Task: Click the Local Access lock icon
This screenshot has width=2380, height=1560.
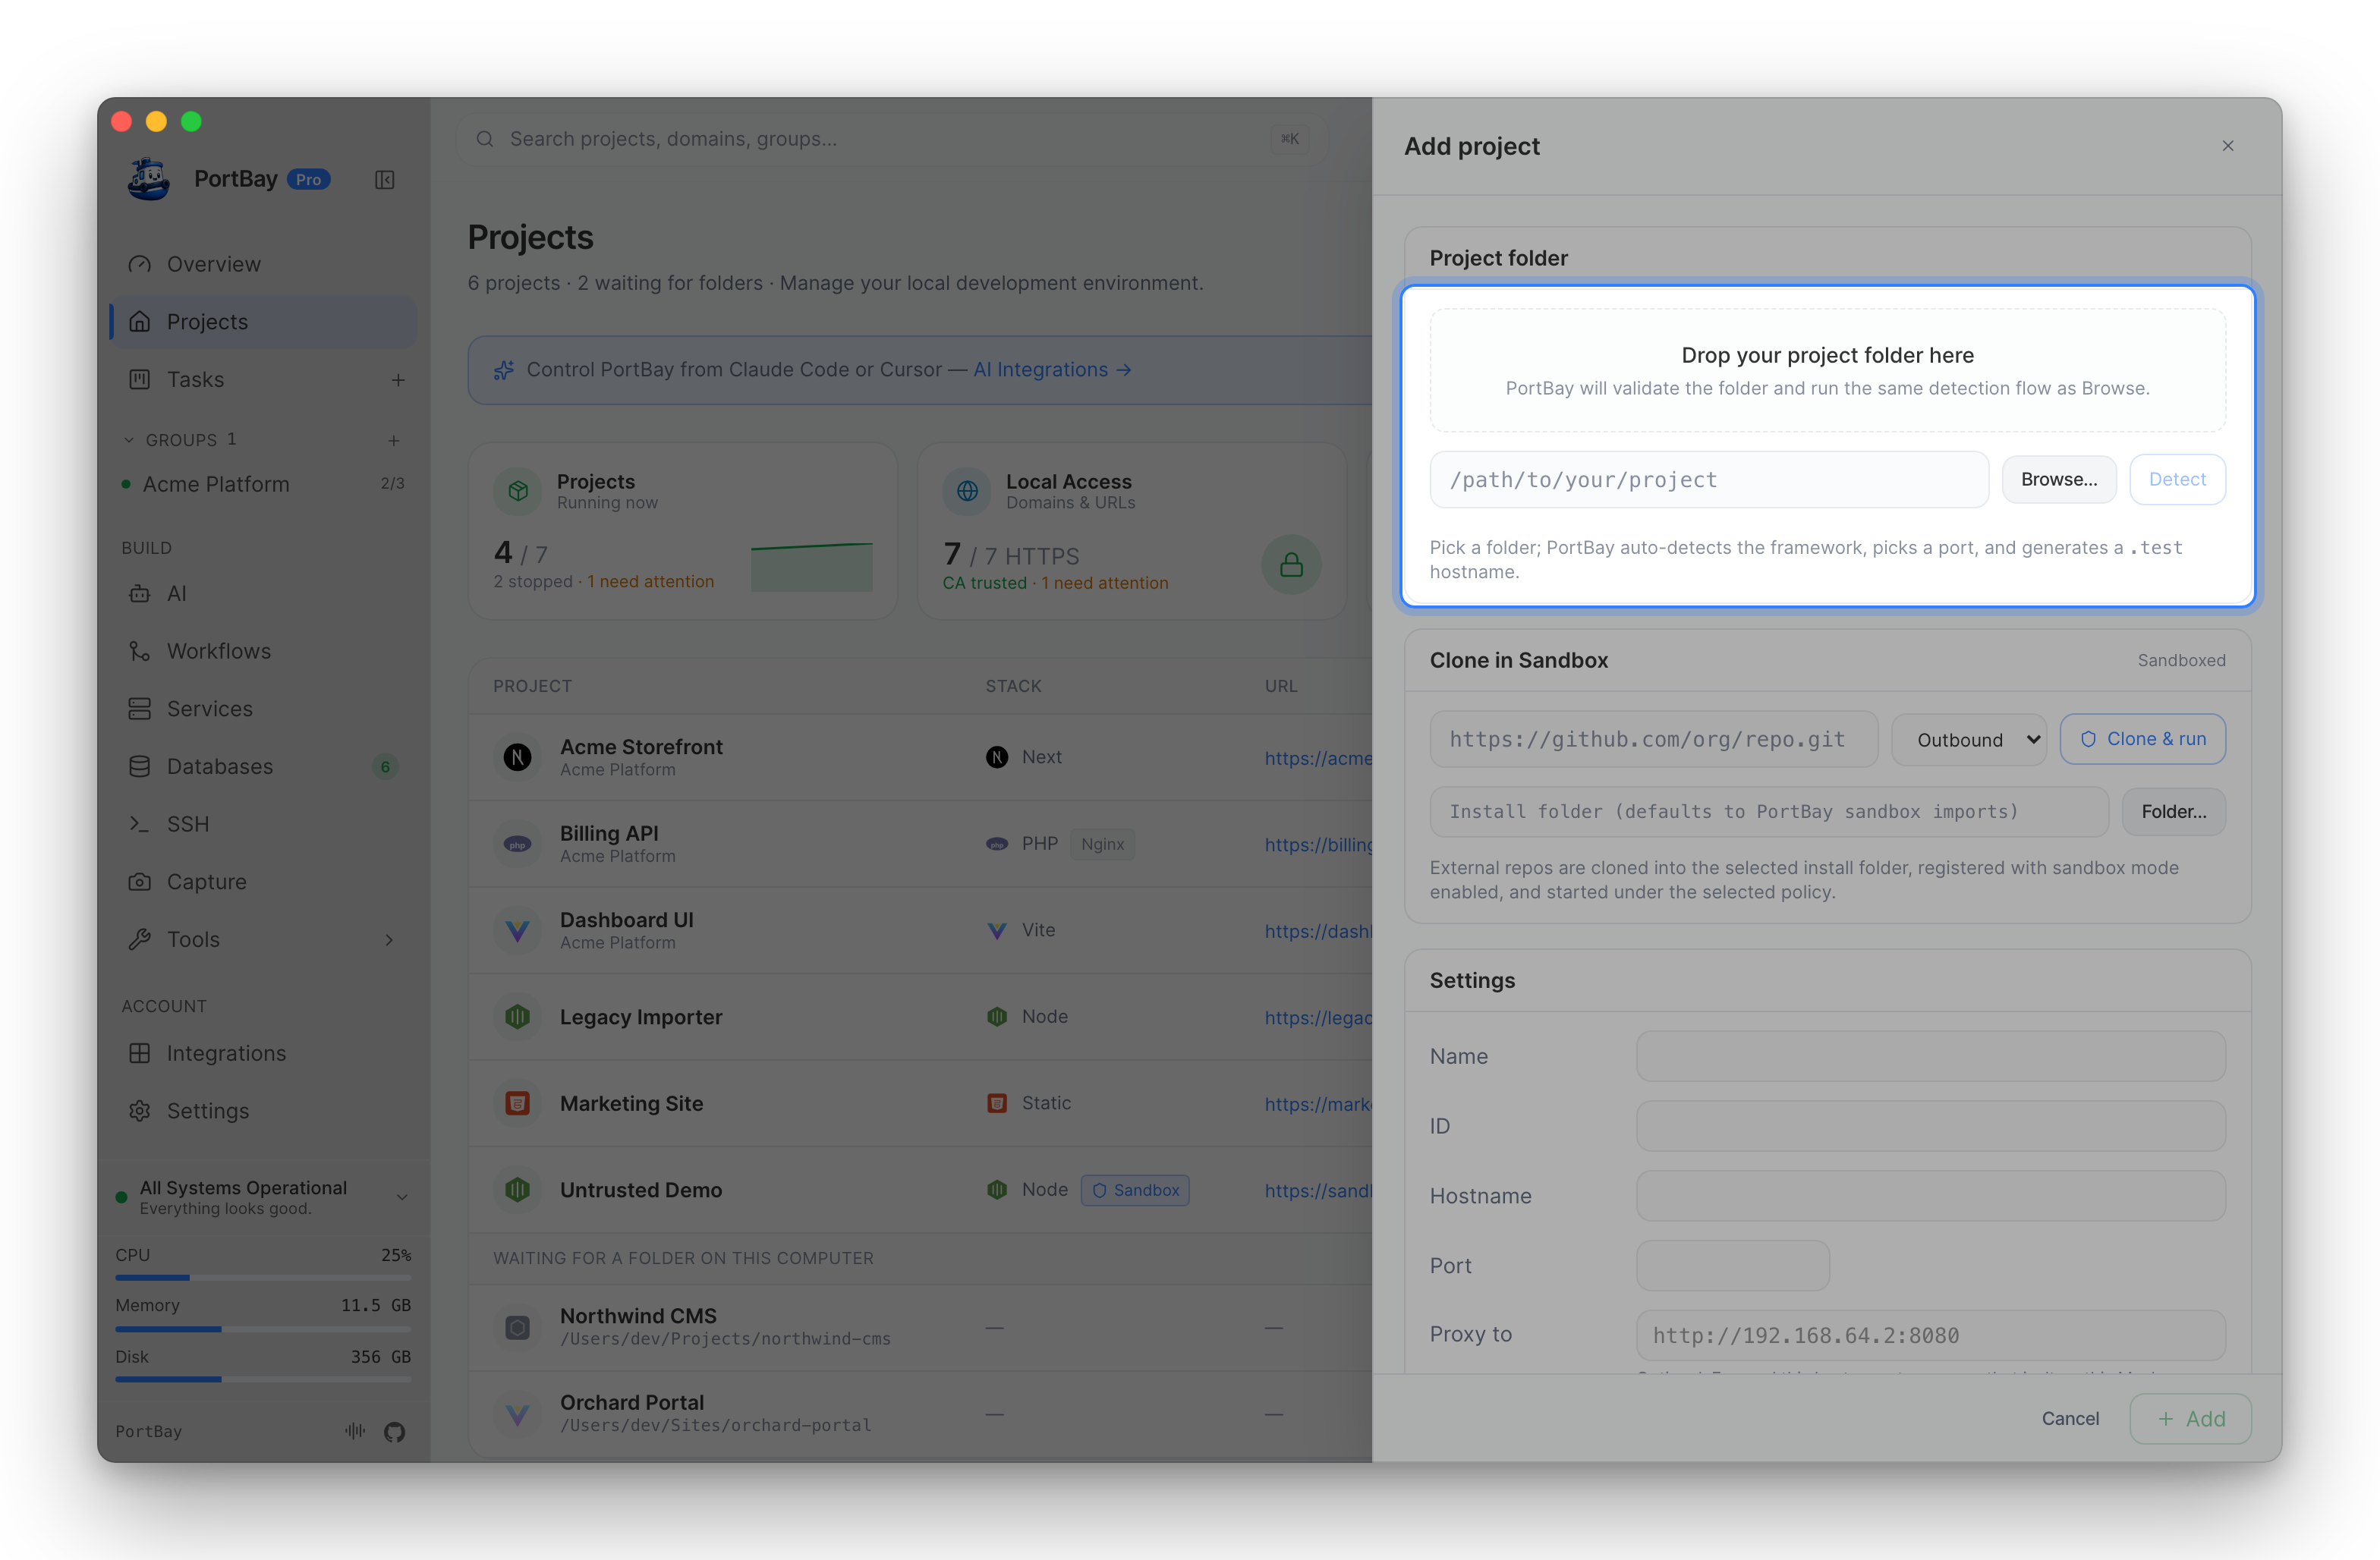Action: point(1291,565)
